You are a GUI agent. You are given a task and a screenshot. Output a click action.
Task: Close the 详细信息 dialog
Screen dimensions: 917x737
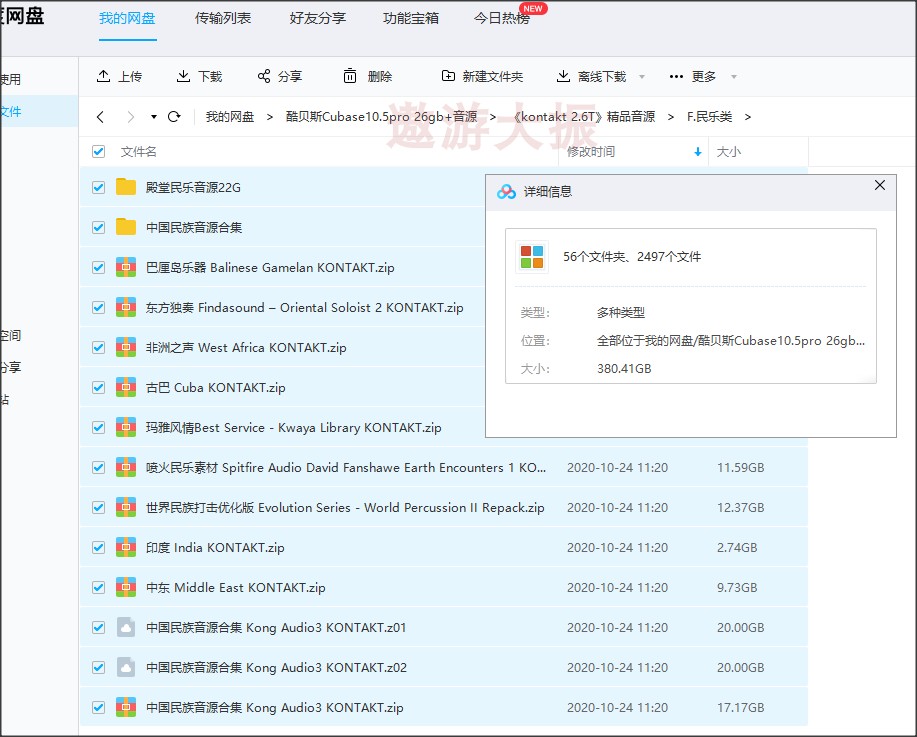[880, 186]
